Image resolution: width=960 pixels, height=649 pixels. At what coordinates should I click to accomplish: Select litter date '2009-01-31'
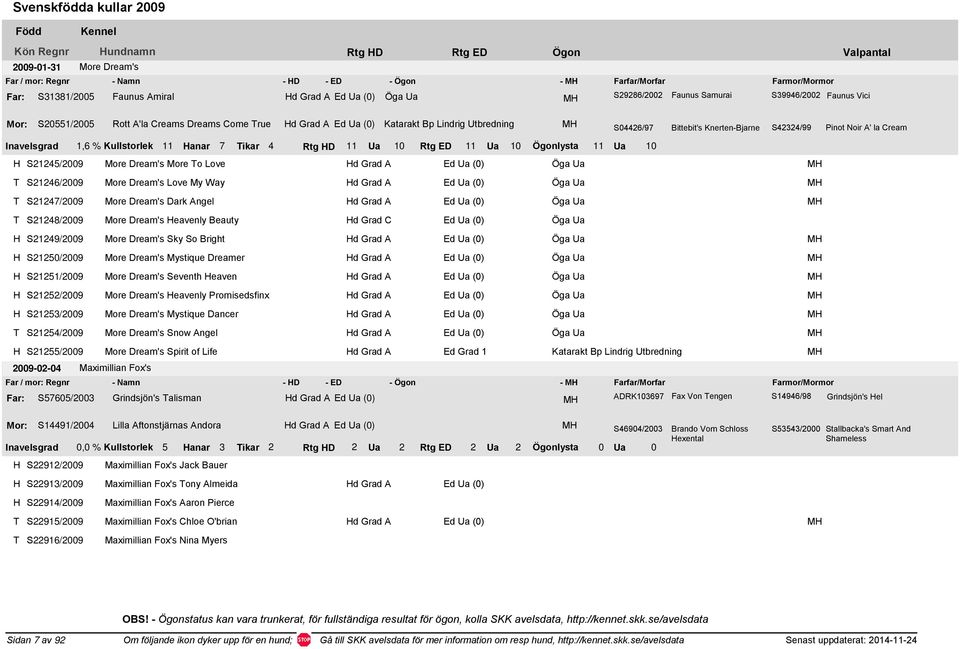coord(37,67)
